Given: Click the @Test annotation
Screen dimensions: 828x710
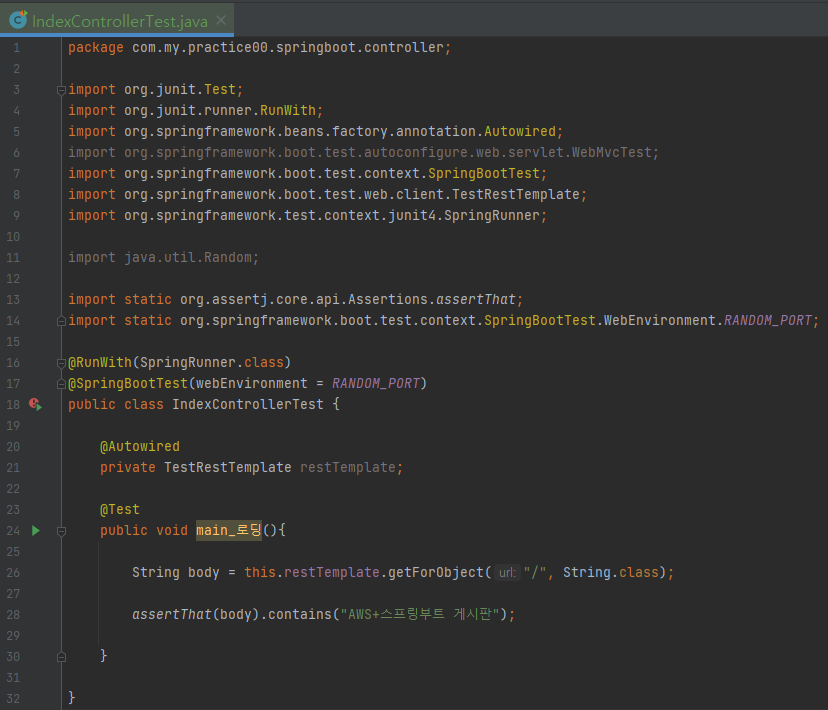Looking at the screenshot, I should point(120,509).
